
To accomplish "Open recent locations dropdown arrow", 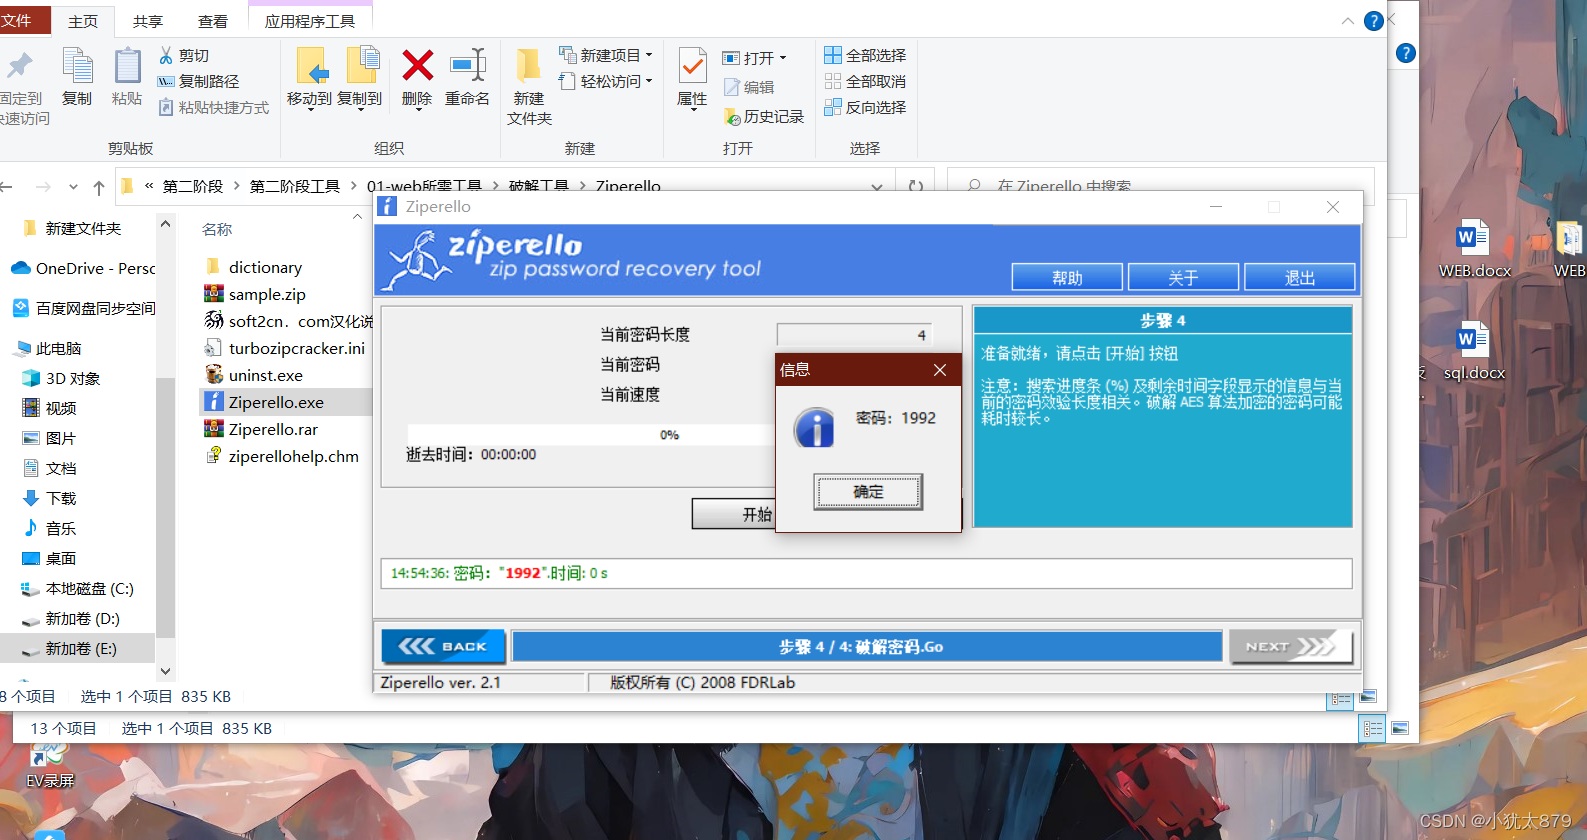I will tap(73, 187).
